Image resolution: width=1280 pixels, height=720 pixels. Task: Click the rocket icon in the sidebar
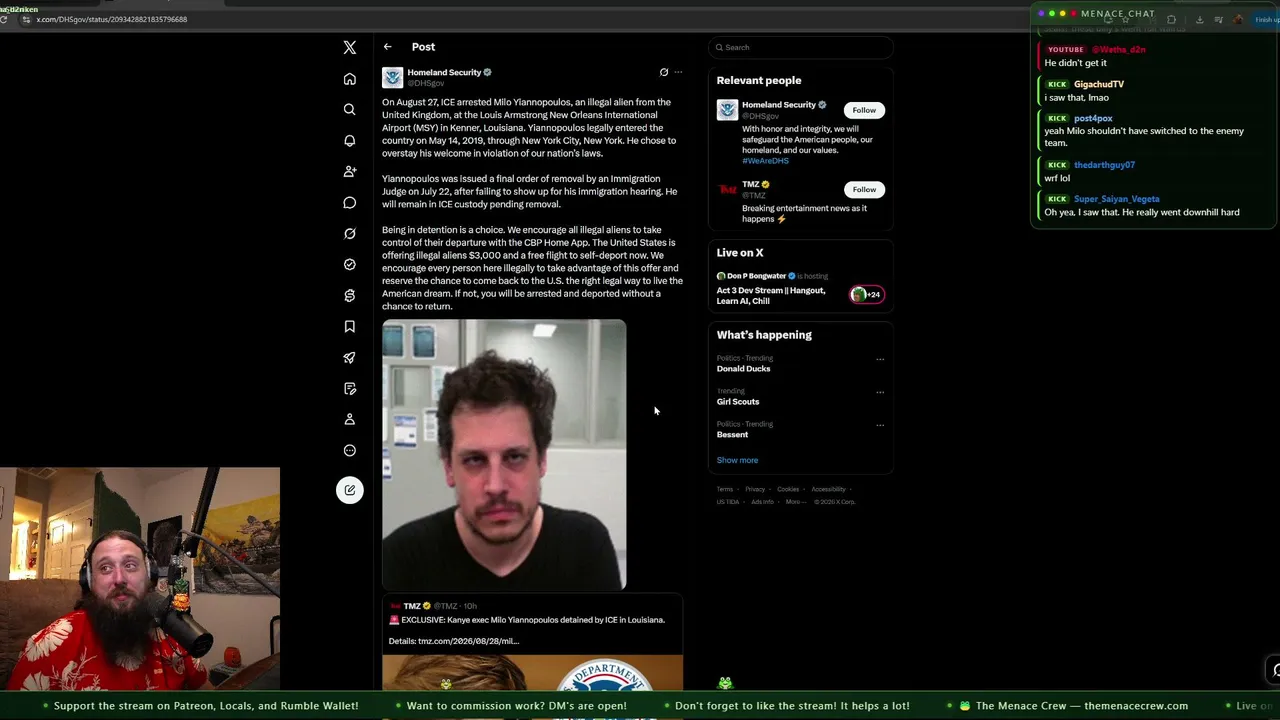pos(350,358)
